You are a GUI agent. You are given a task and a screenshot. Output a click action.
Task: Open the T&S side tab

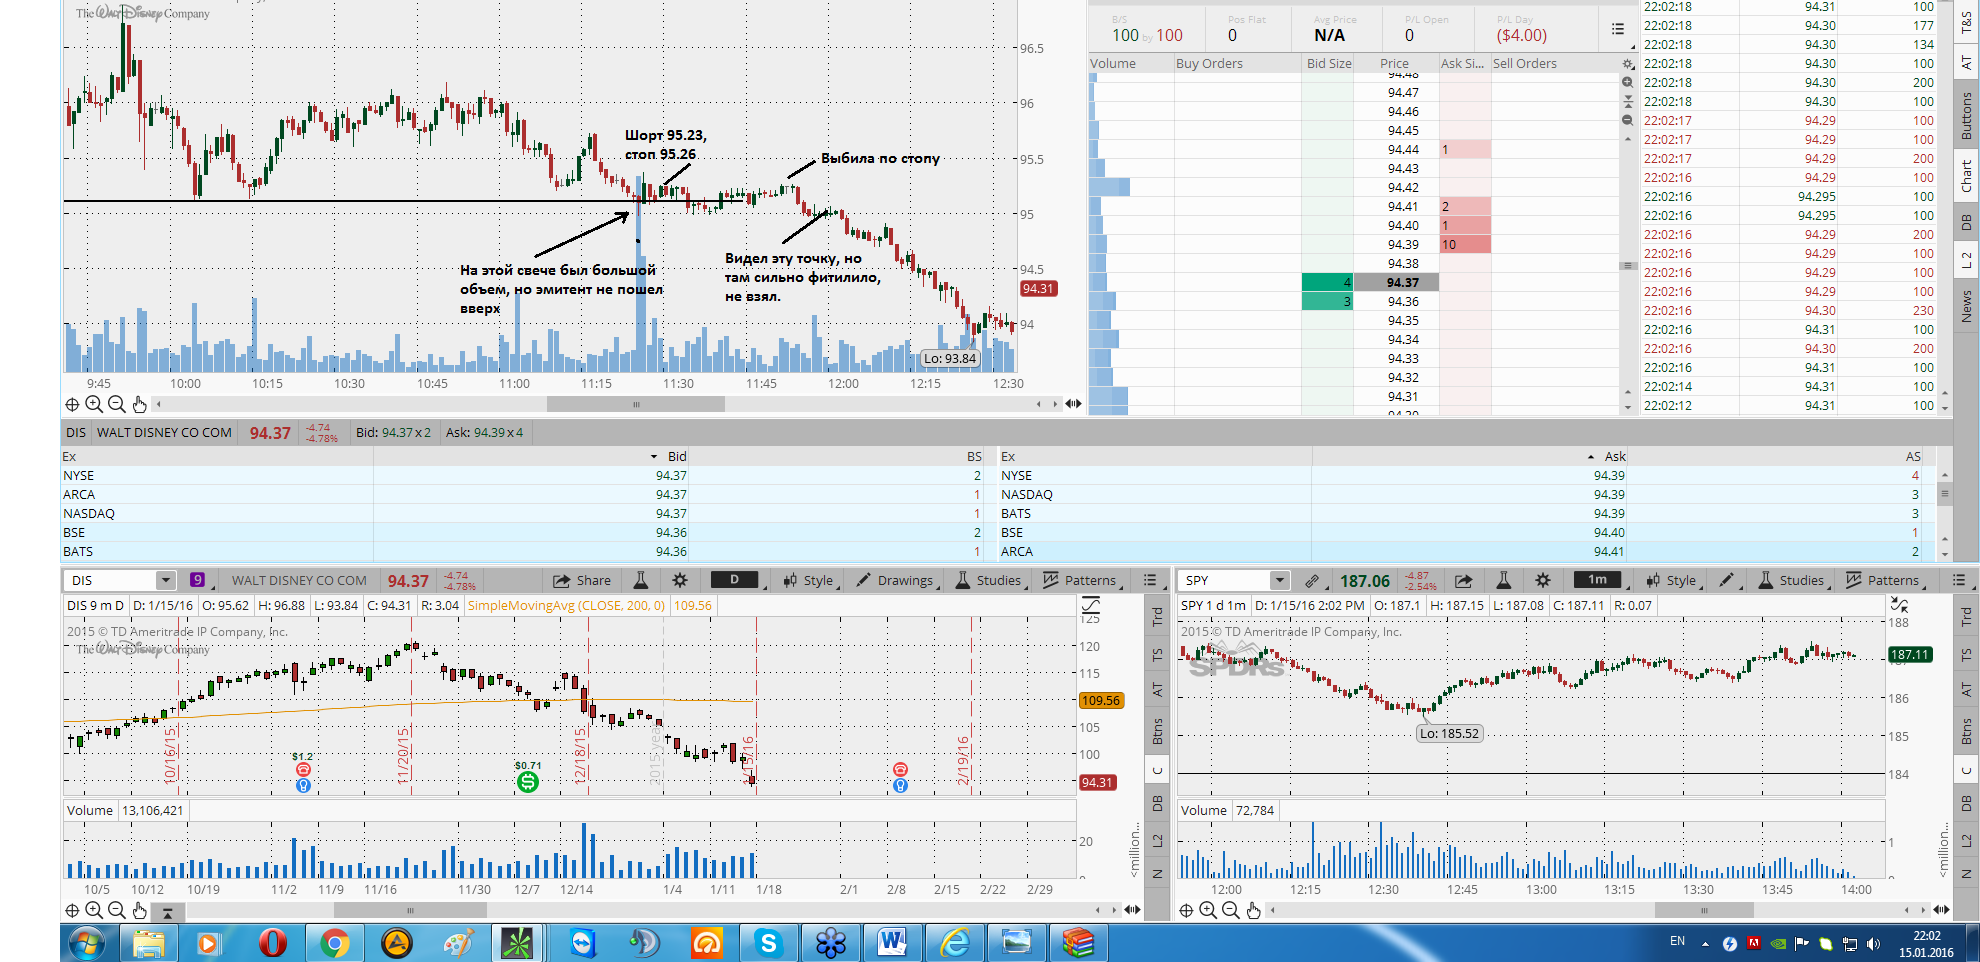pos(1966,22)
